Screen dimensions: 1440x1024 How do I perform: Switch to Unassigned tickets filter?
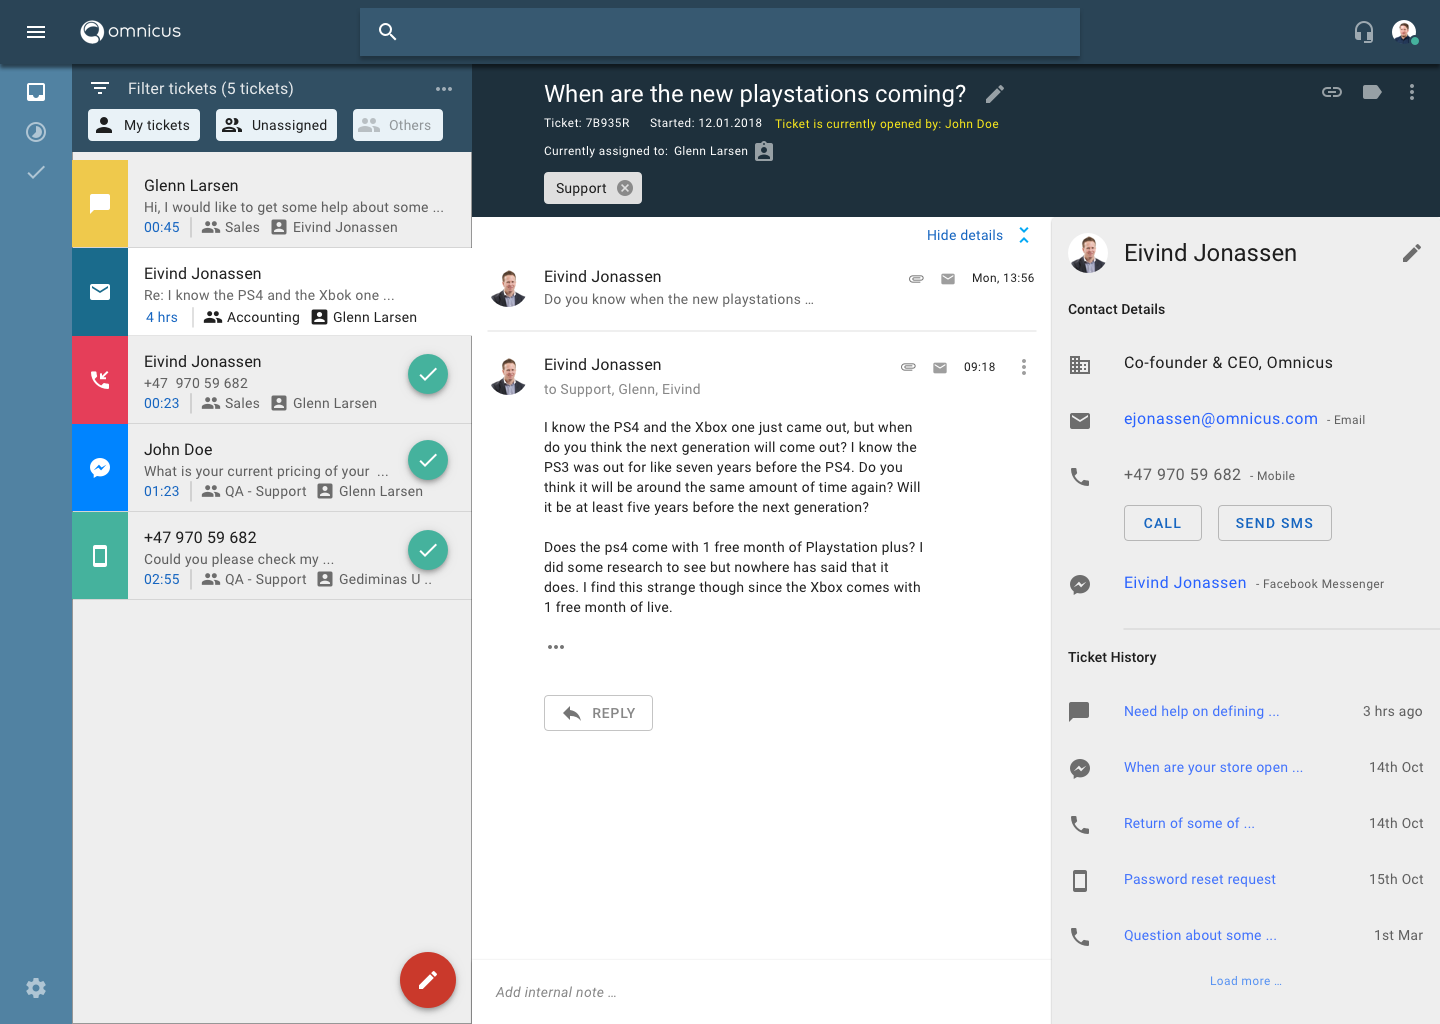click(276, 125)
